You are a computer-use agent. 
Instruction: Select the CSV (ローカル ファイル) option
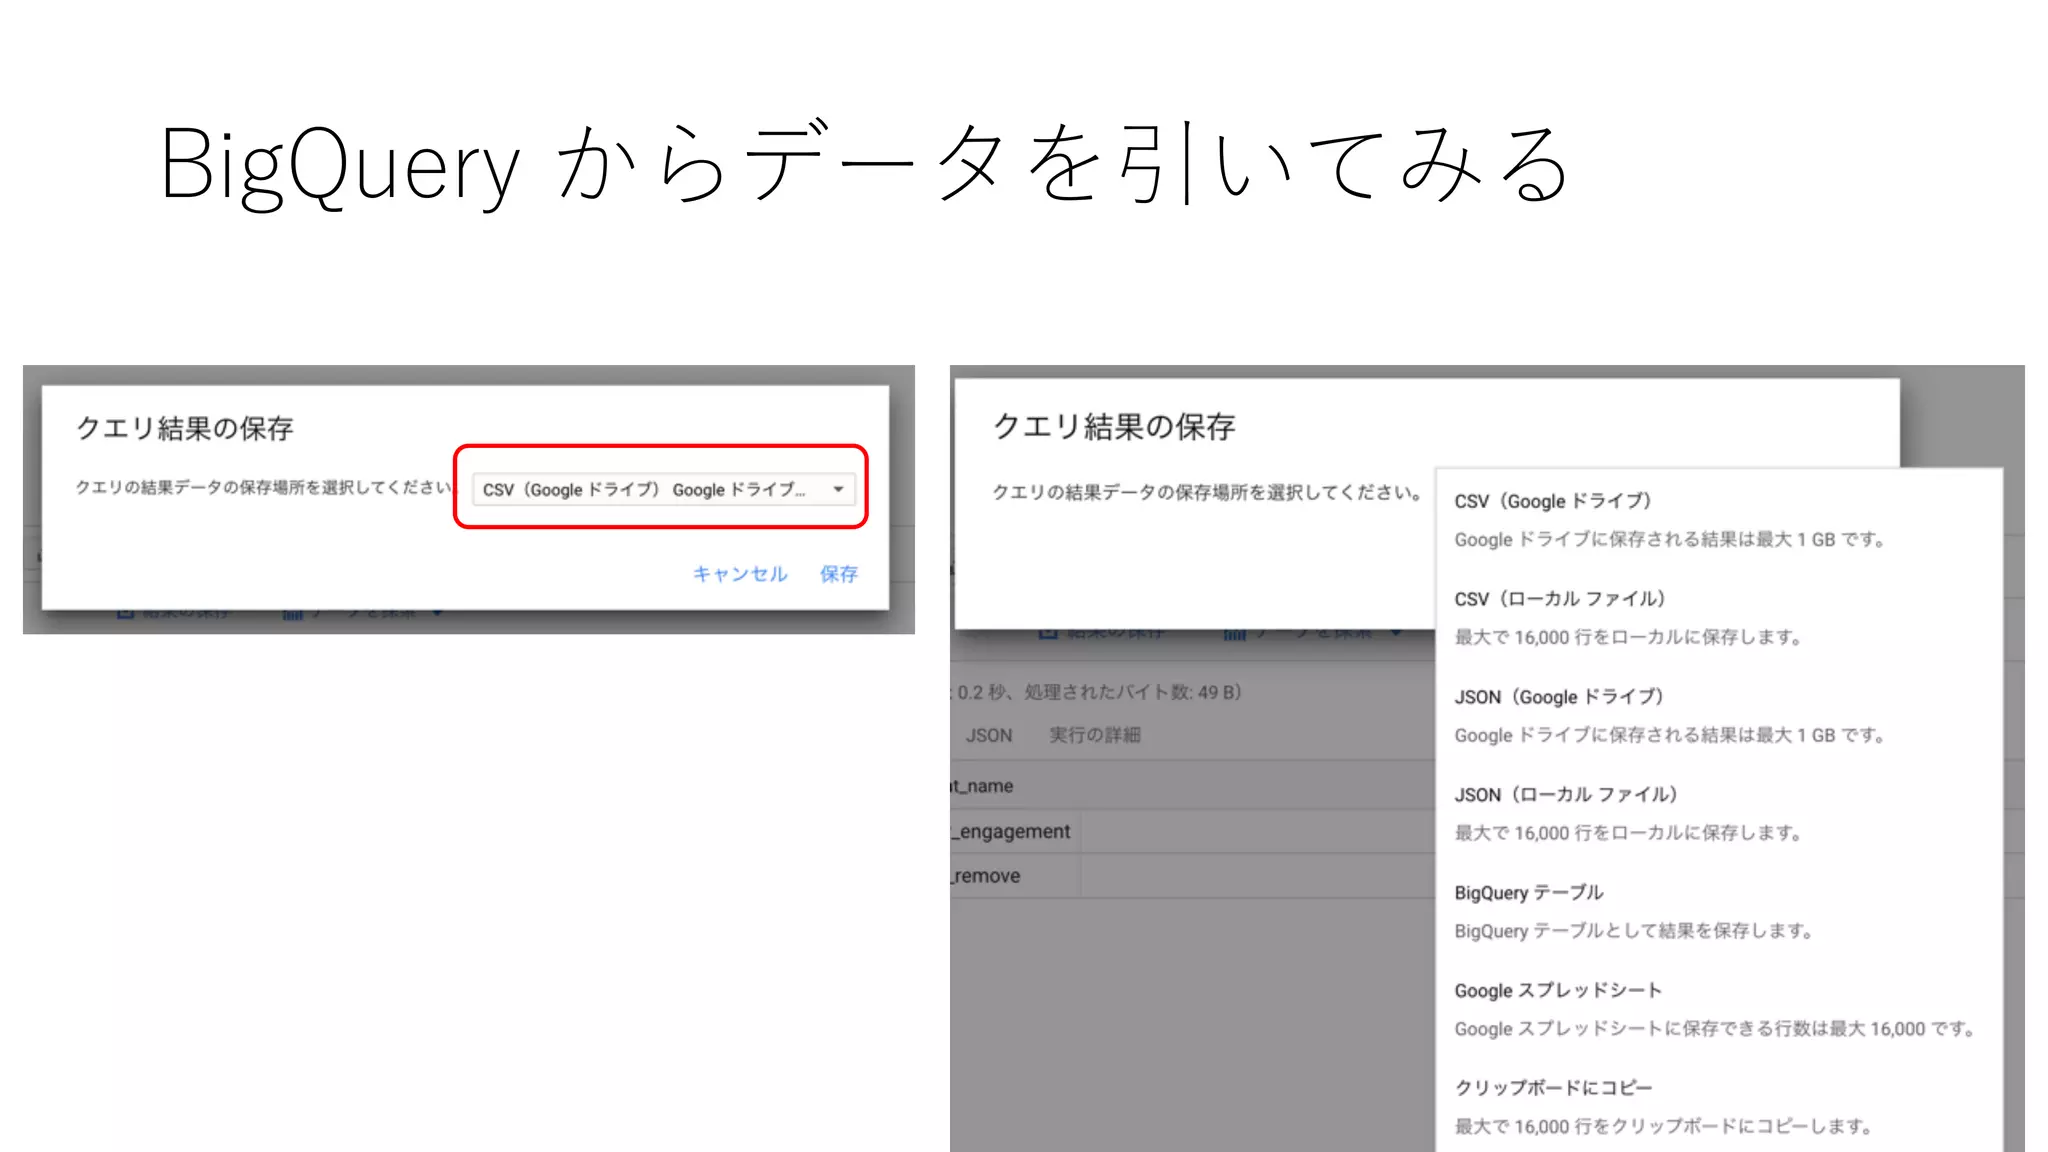pyautogui.click(x=1719, y=617)
